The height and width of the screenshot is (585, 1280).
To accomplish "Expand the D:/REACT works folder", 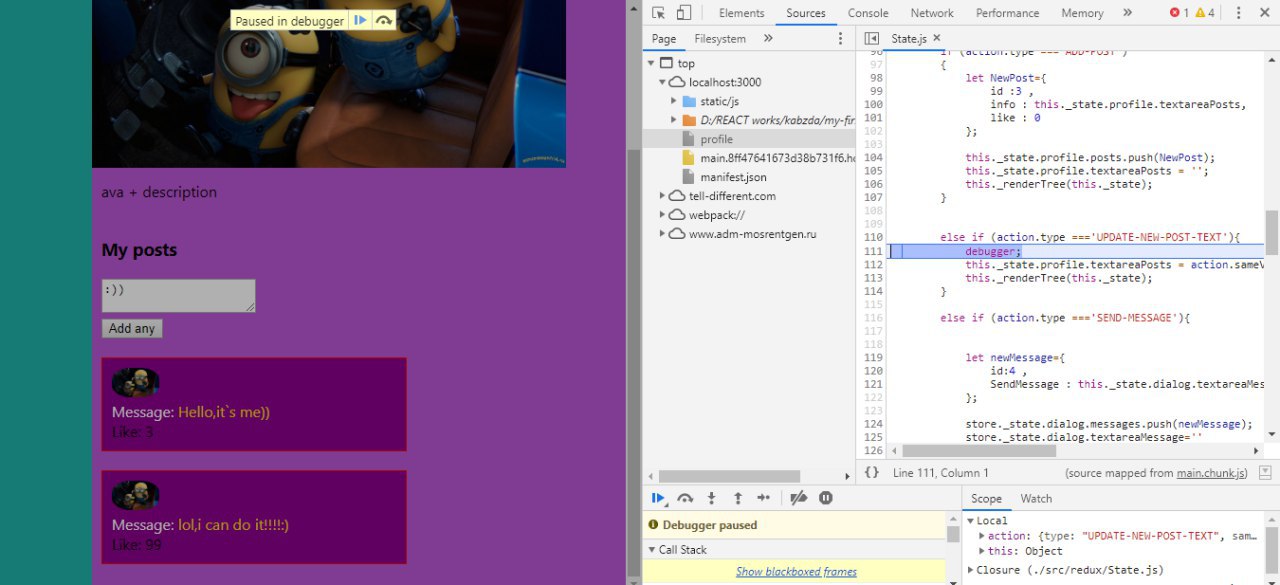I will click(x=674, y=120).
